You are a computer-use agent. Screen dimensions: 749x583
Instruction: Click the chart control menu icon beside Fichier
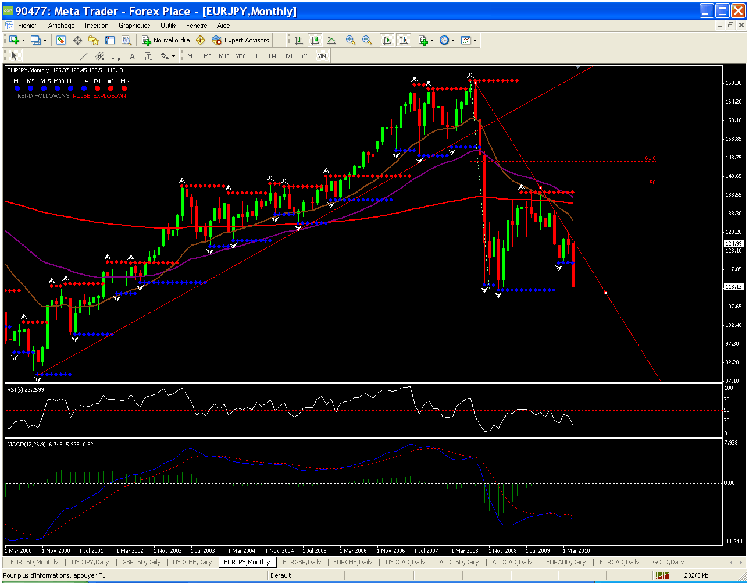pyautogui.click(x=8, y=25)
